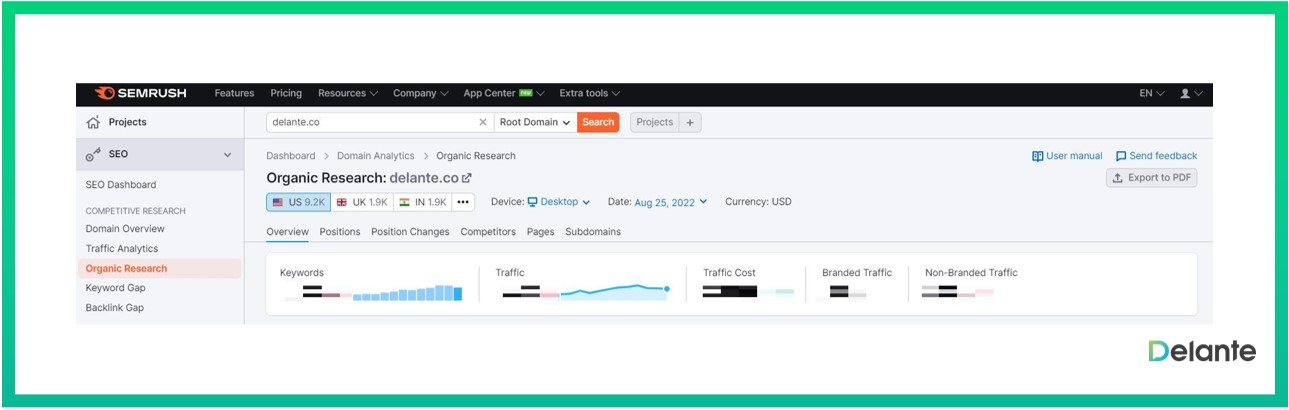Screen dimensions: 1289x410
Task: Switch to the Competitors tab
Action: pos(488,232)
